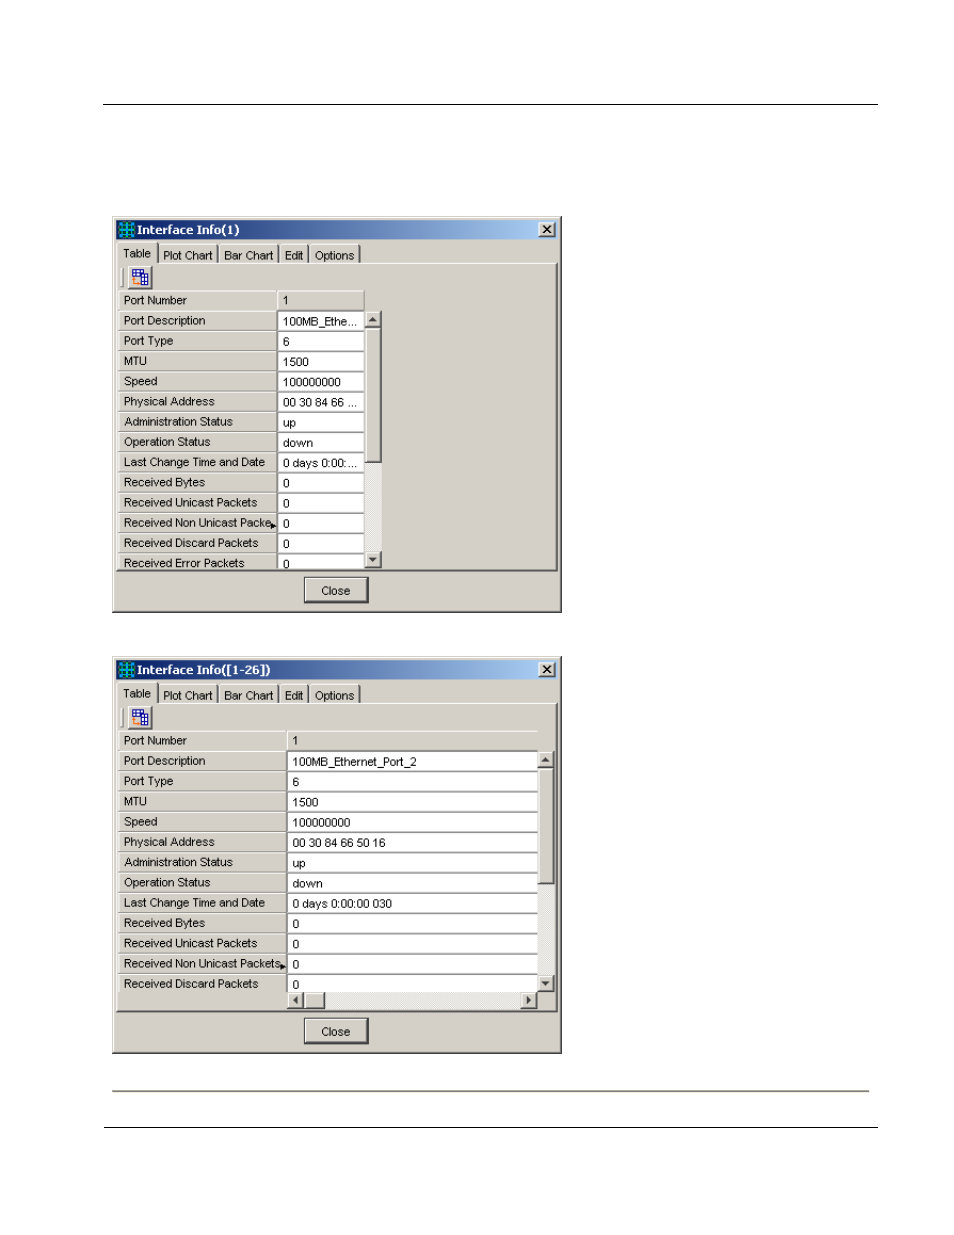Close the Interface Info(1) window with X
954x1235 pixels.
tap(547, 230)
